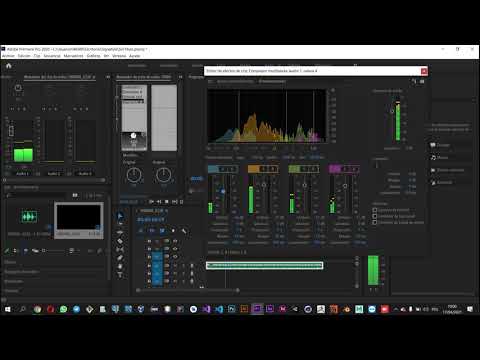
Task: Open the Clip menu
Action: (37, 56)
